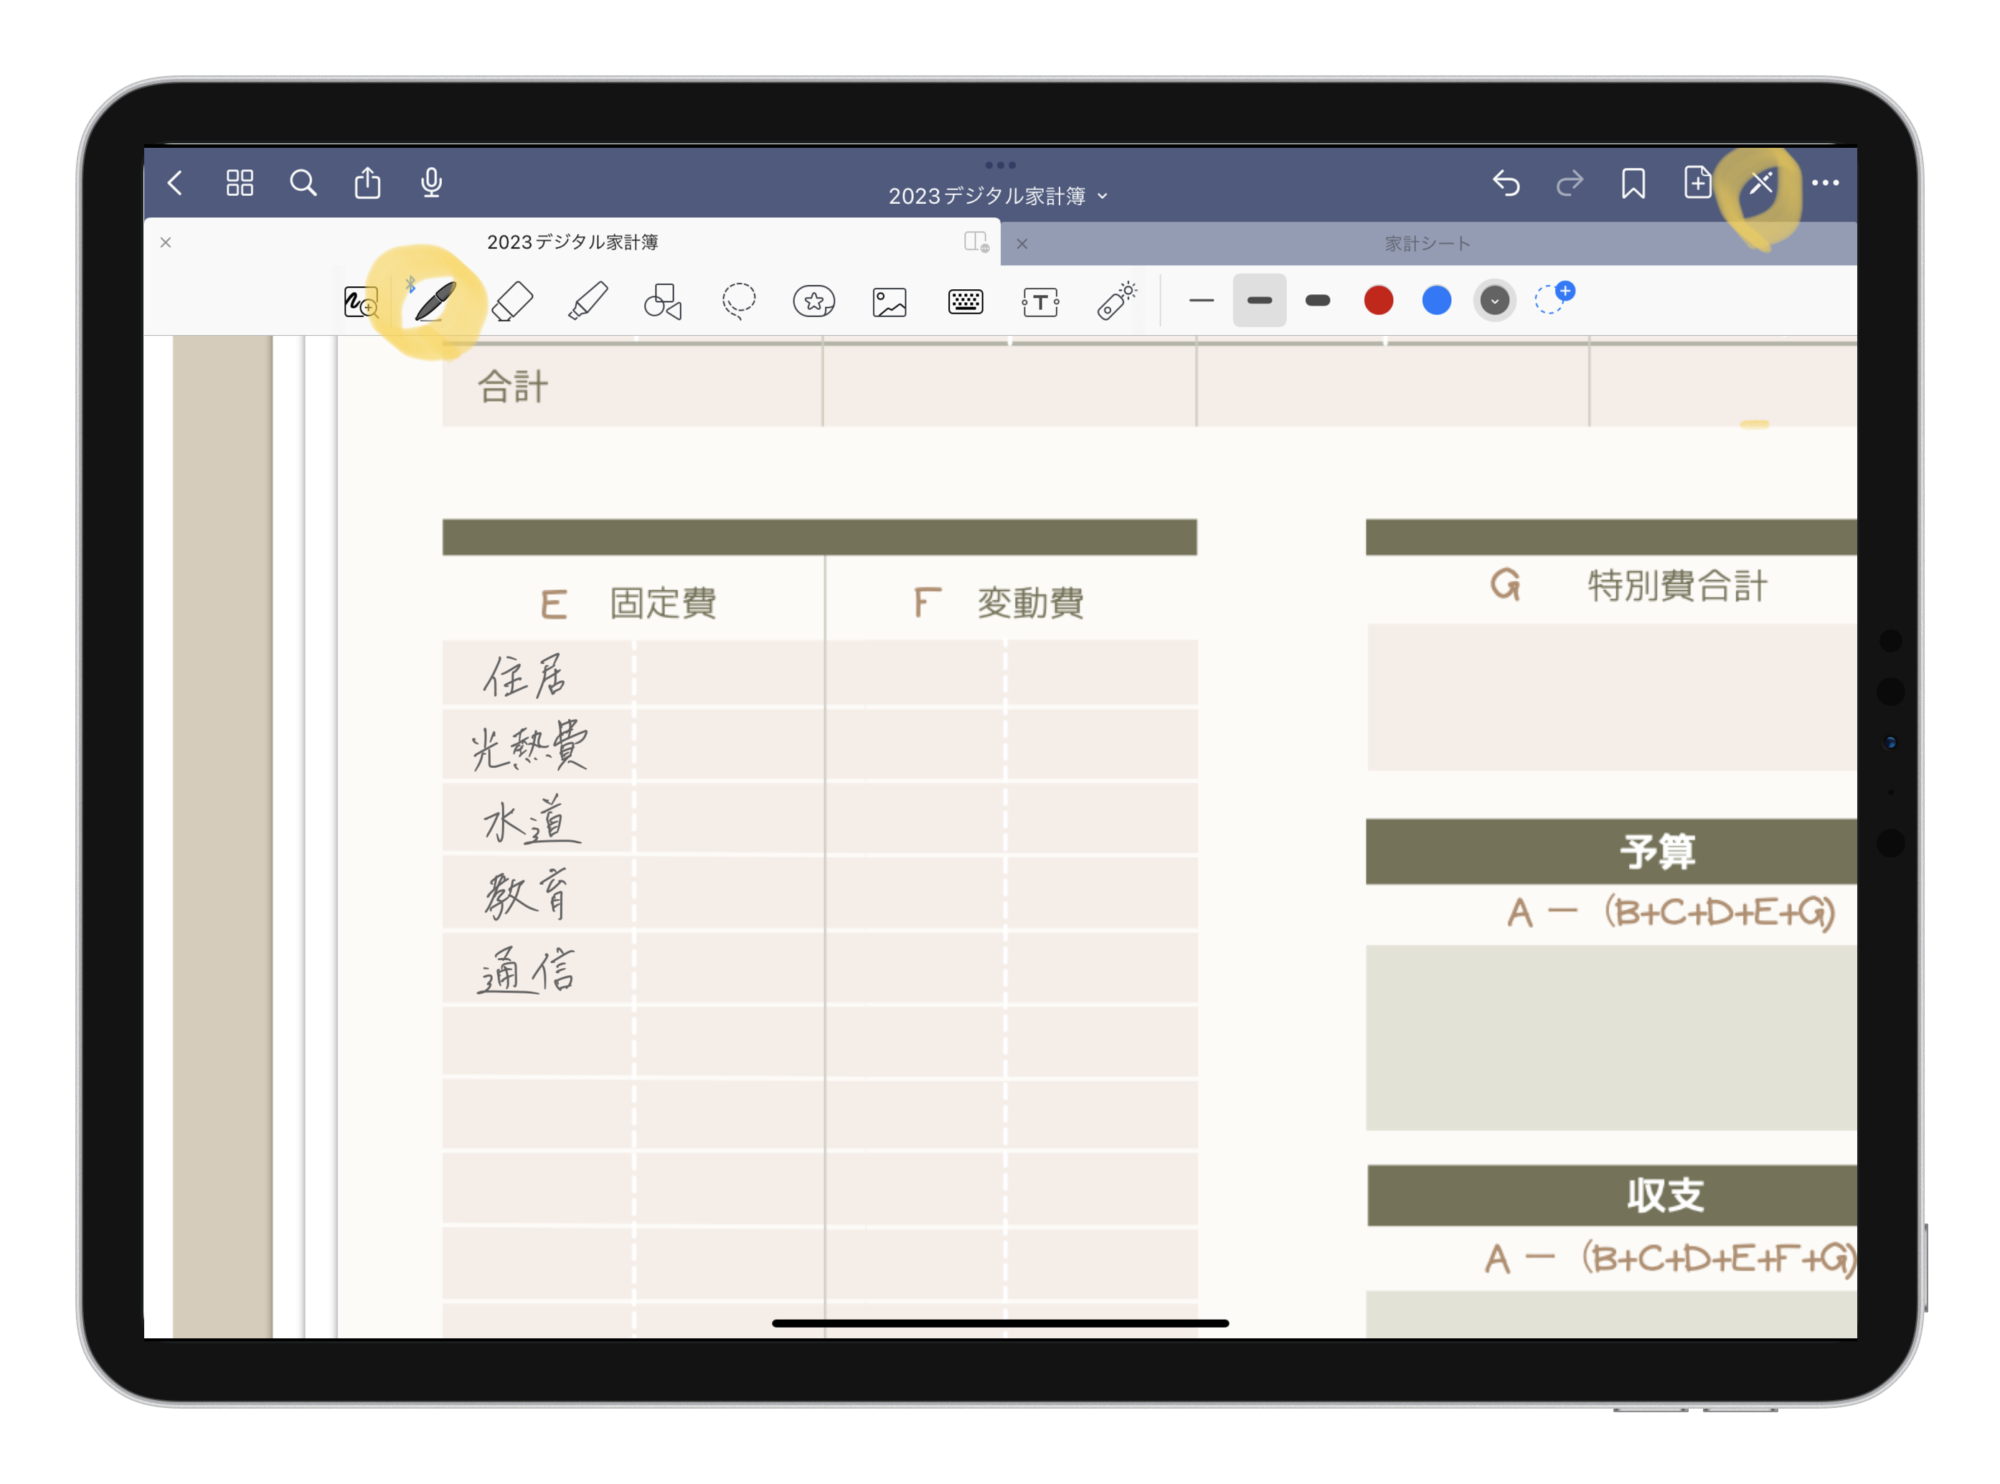The image size is (2000, 1484).
Task: Undo the last stroke
Action: click(x=1506, y=183)
